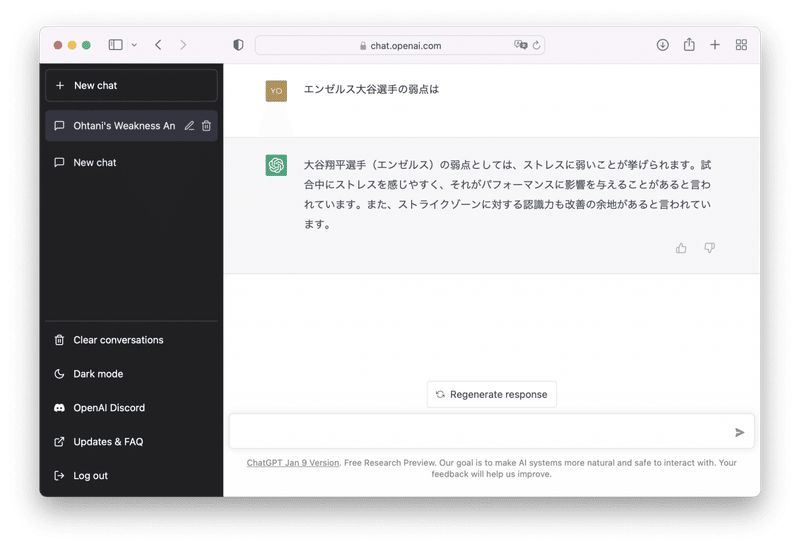Click the Safari sidebar toggle icon
800x549 pixels.
(x=115, y=45)
